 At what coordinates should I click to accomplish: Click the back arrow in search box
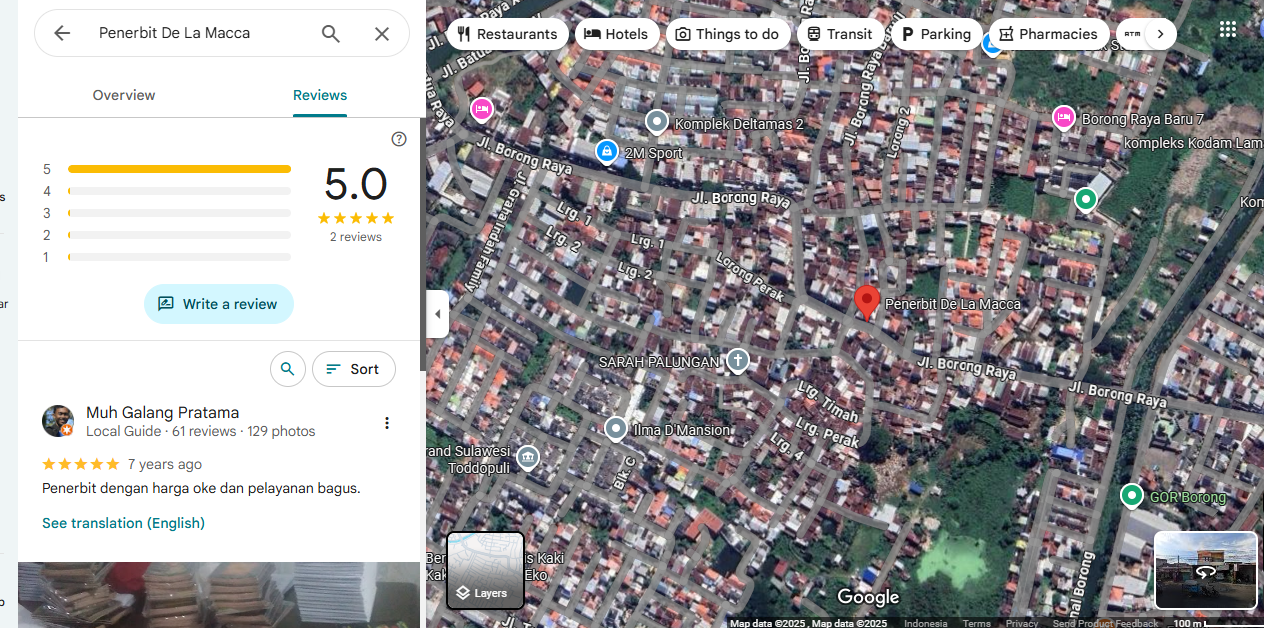(x=62, y=33)
